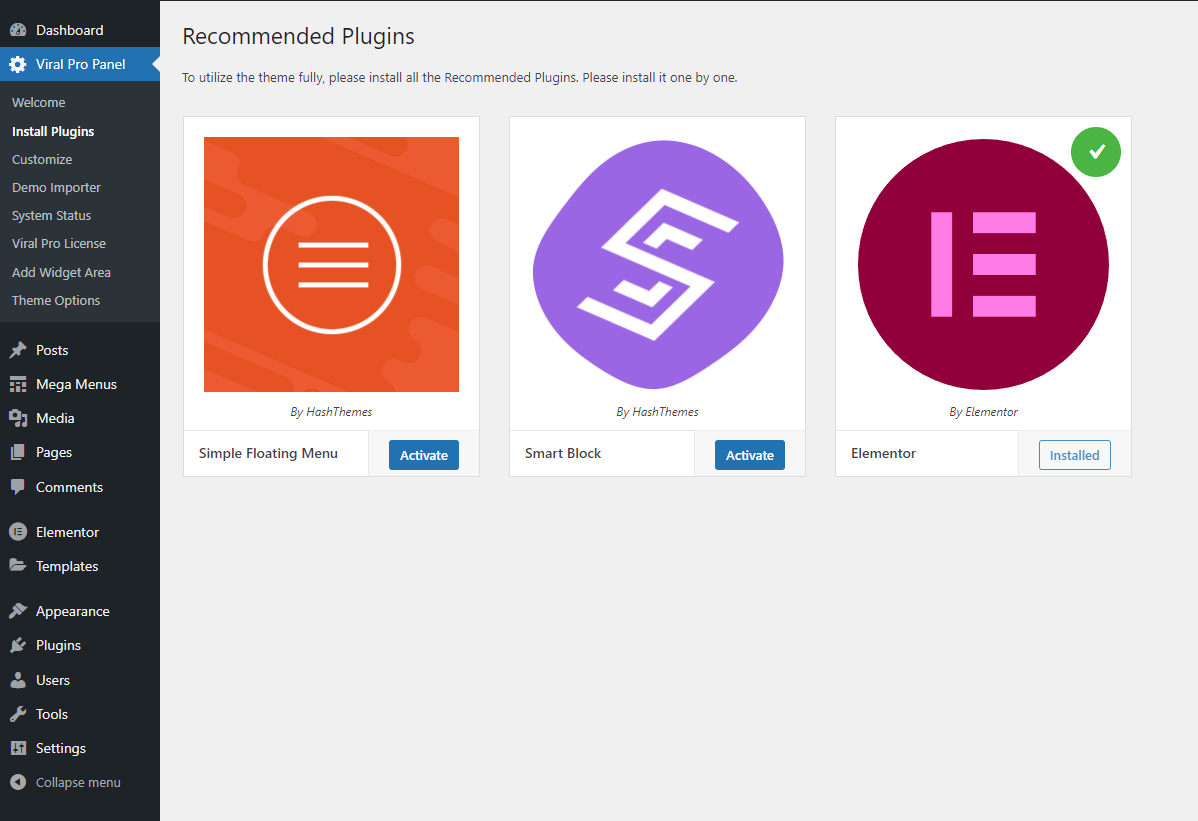
Task: Open the Tools sidebar label
Action: click(52, 714)
